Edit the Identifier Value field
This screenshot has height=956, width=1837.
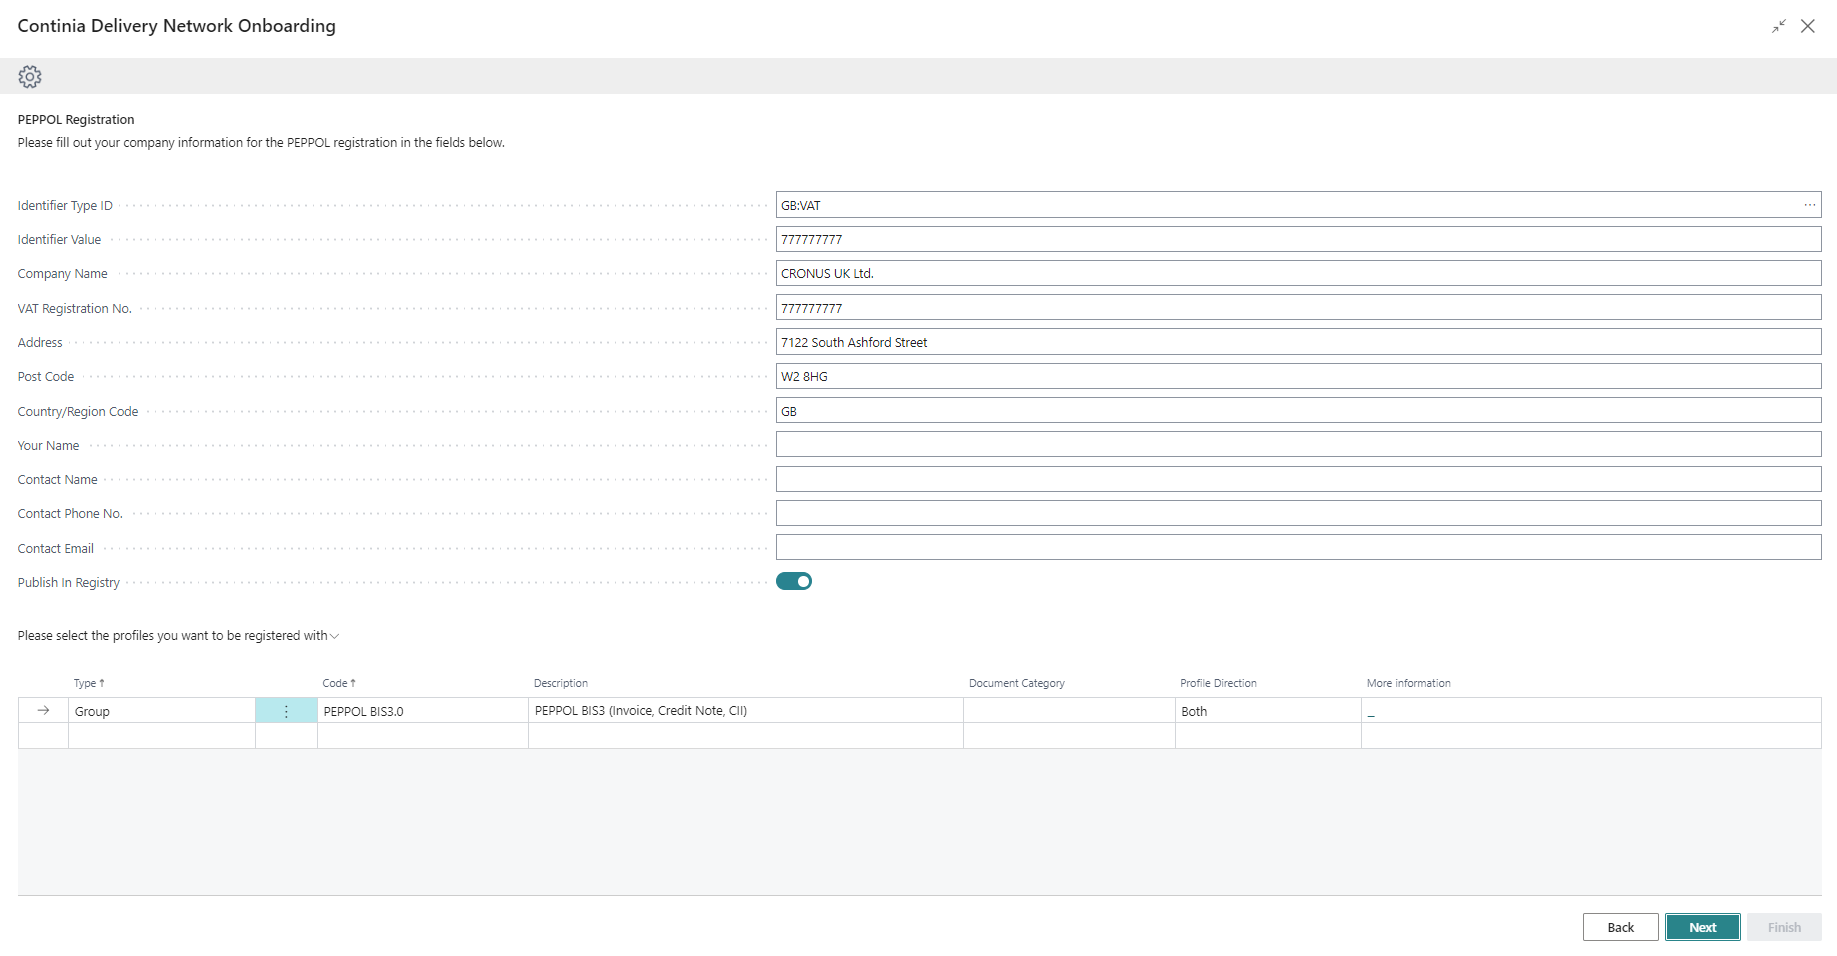click(1298, 239)
